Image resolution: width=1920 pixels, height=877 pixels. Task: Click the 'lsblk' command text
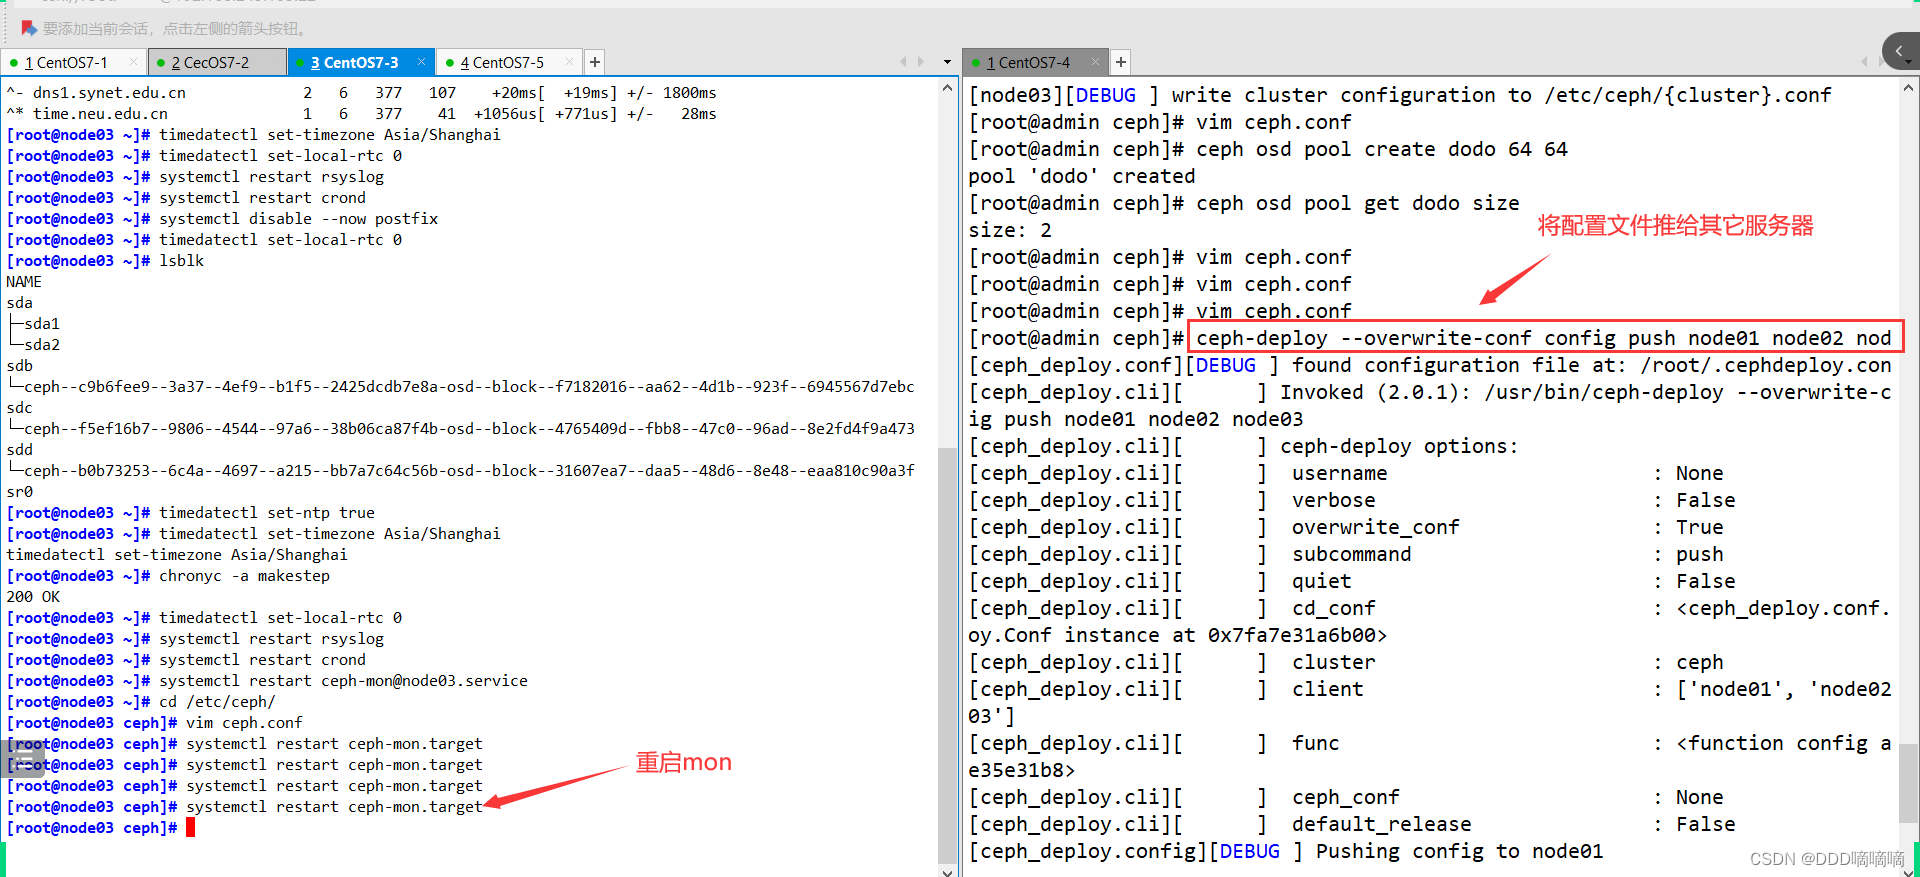click(x=181, y=261)
